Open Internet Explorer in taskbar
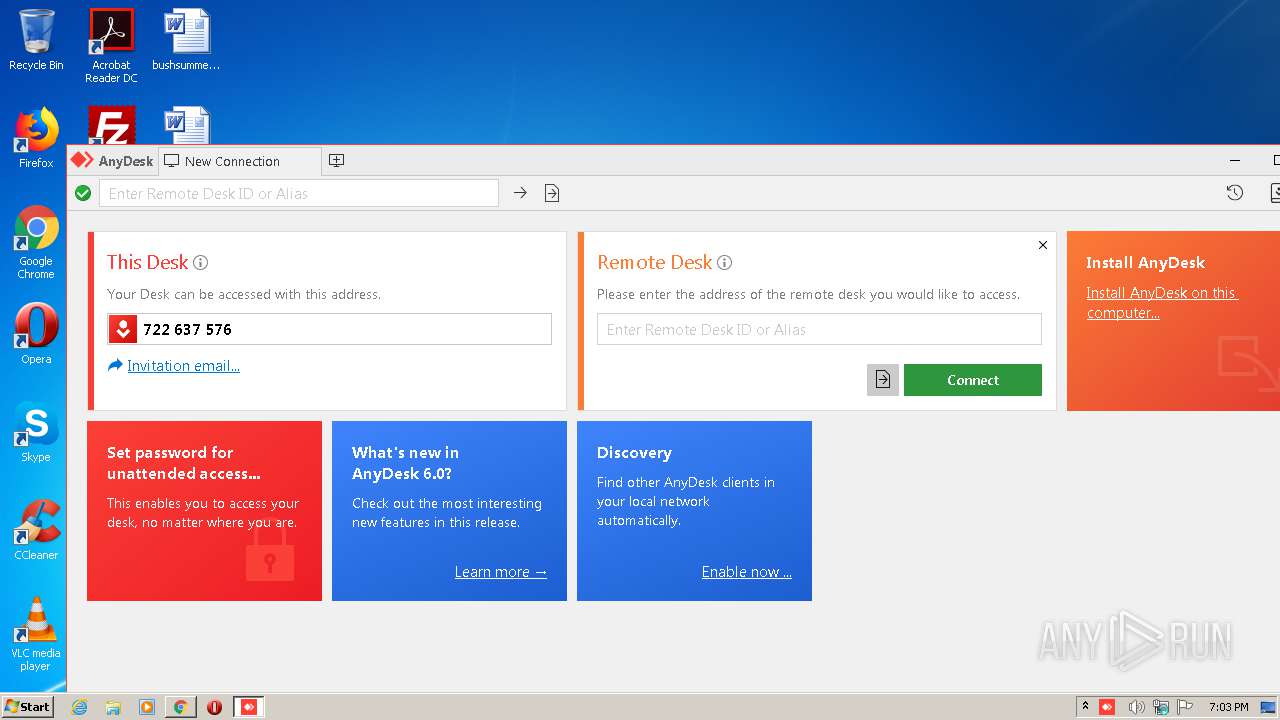Screen dimensions: 1280x720 click(x=79, y=707)
